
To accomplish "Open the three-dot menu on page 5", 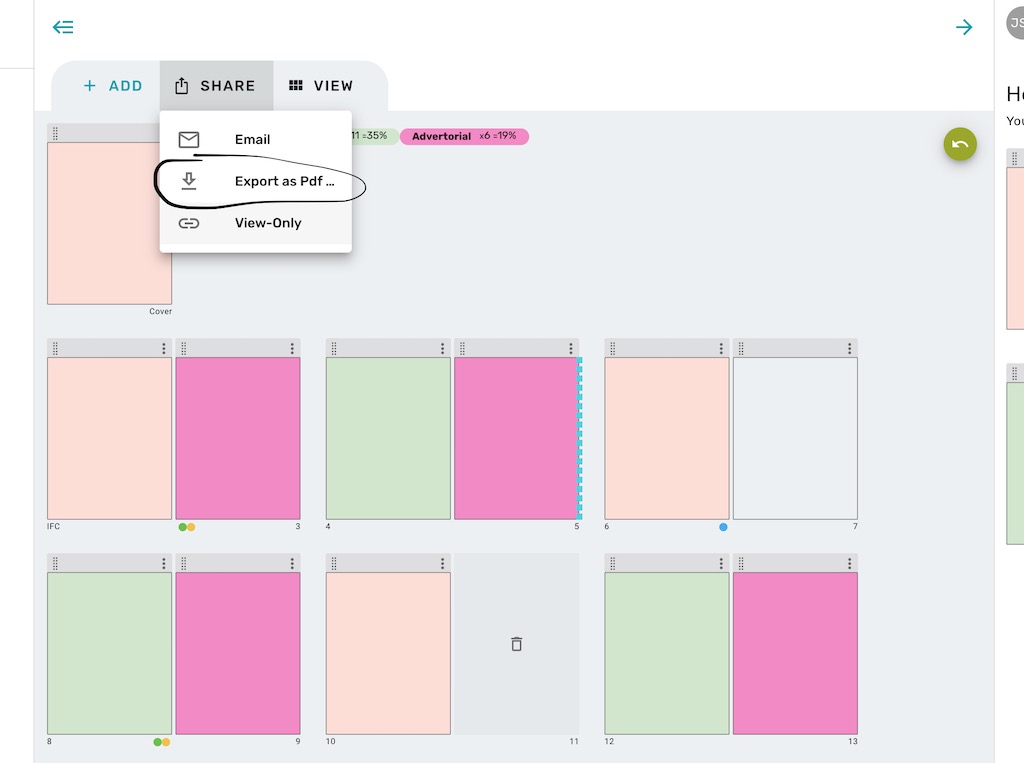I will coord(570,347).
